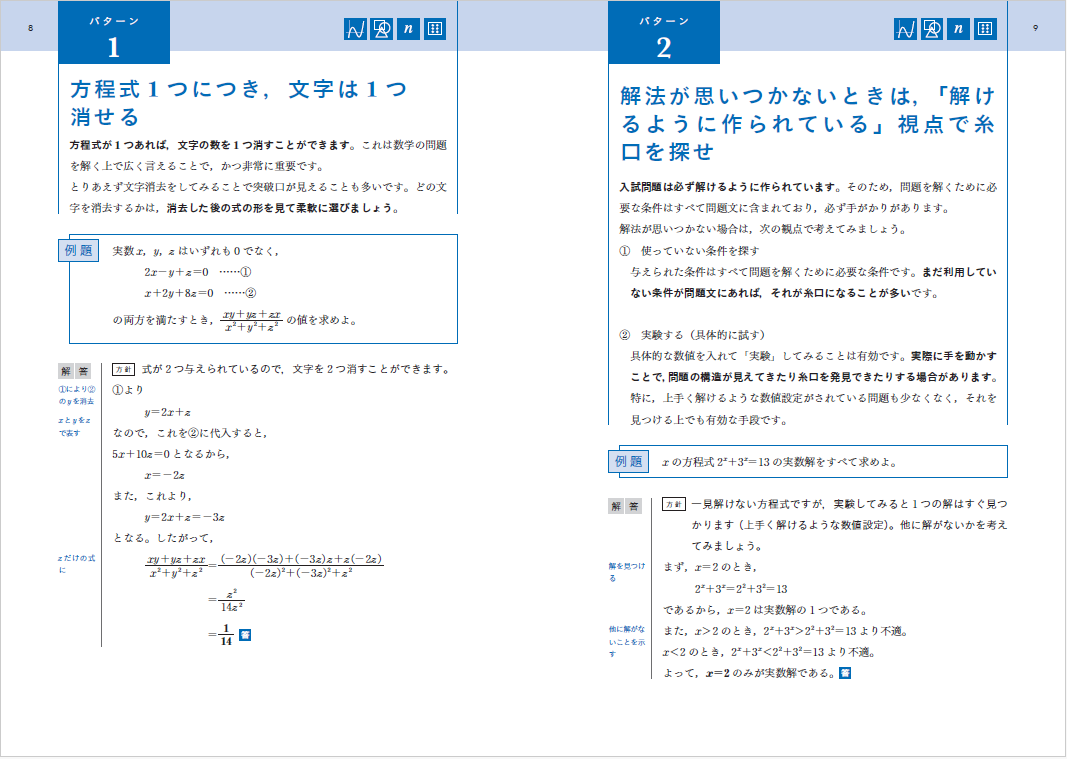Click the 解答 label under Pattern 1 example
1067x759 pixels.
click(74, 371)
